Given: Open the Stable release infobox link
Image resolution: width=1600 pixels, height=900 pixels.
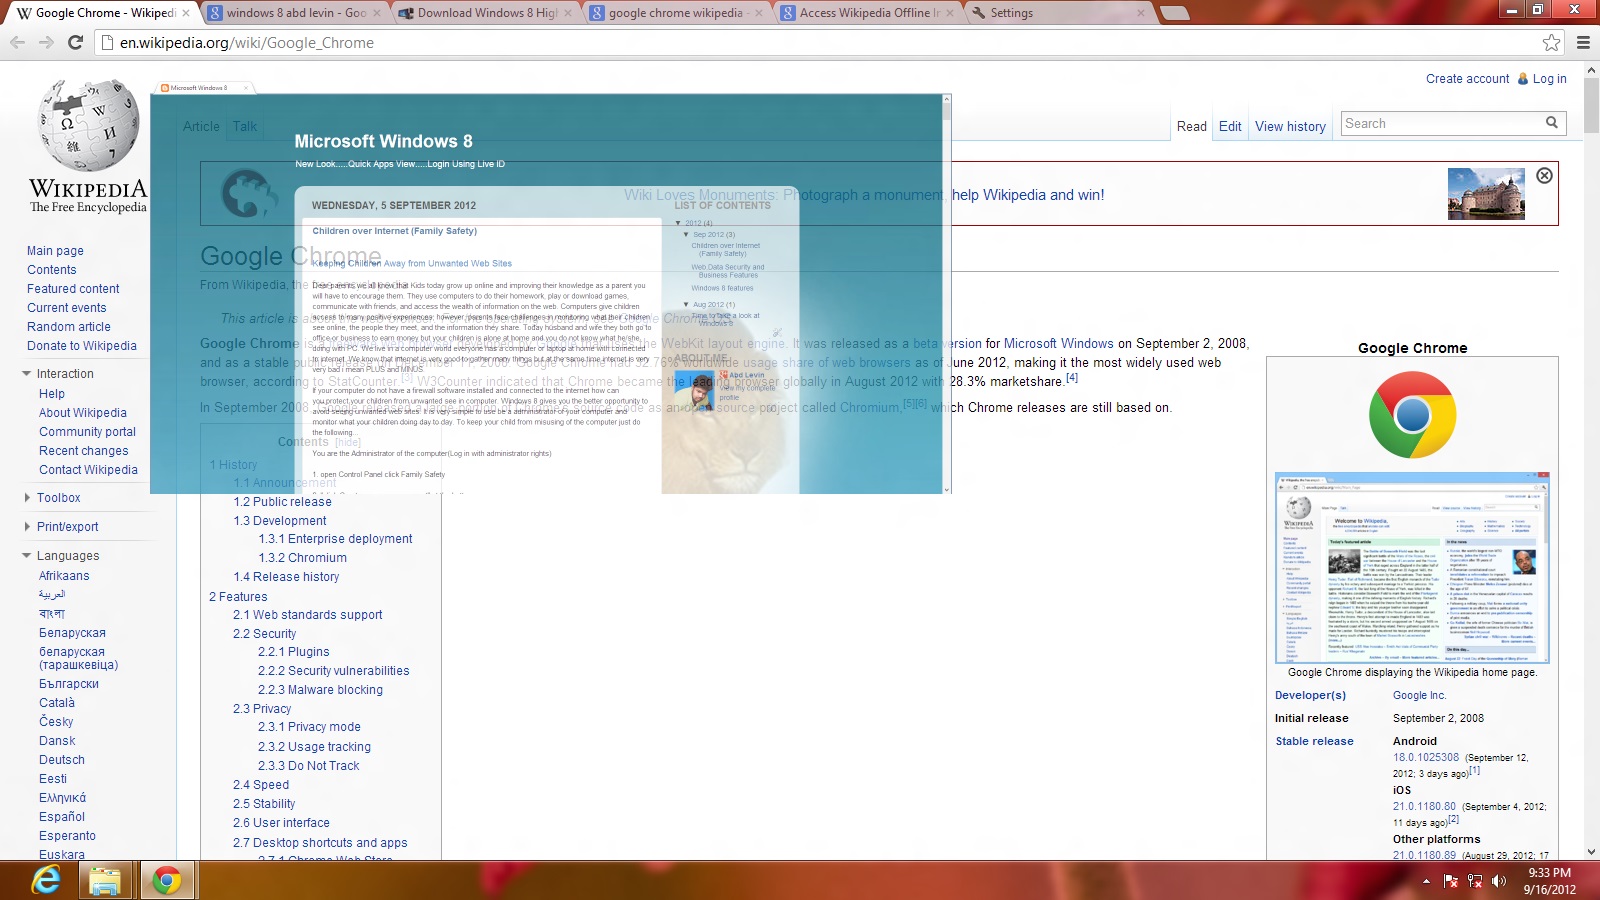Looking at the screenshot, I should pos(1314,742).
